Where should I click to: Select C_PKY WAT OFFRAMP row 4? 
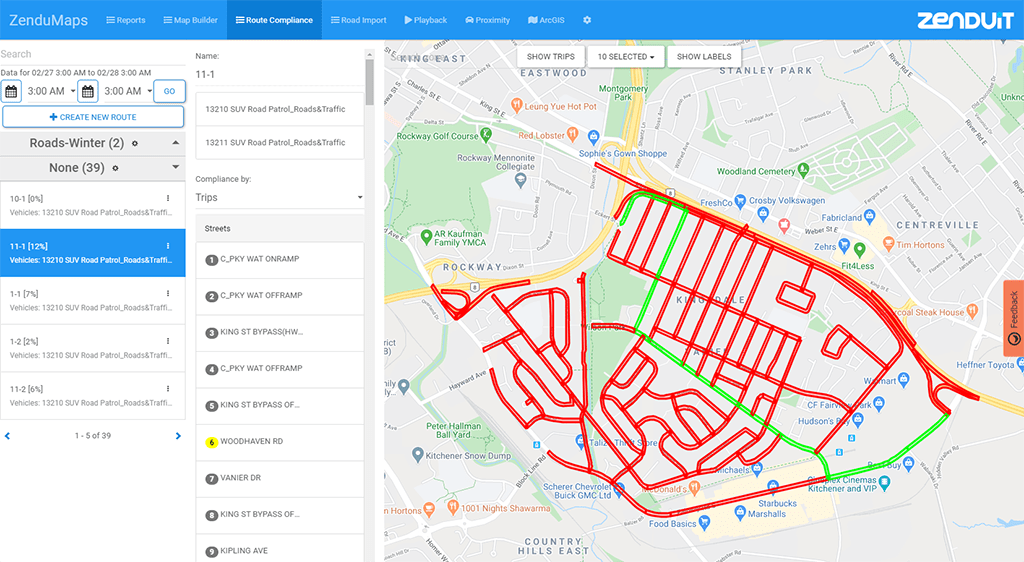tap(280, 369)
